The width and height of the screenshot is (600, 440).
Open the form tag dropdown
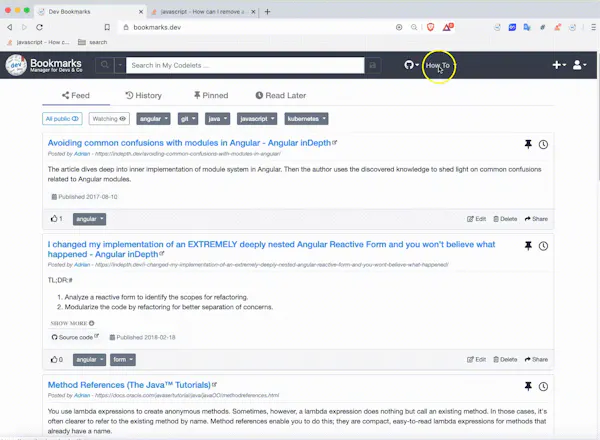[x=123, y=360]
